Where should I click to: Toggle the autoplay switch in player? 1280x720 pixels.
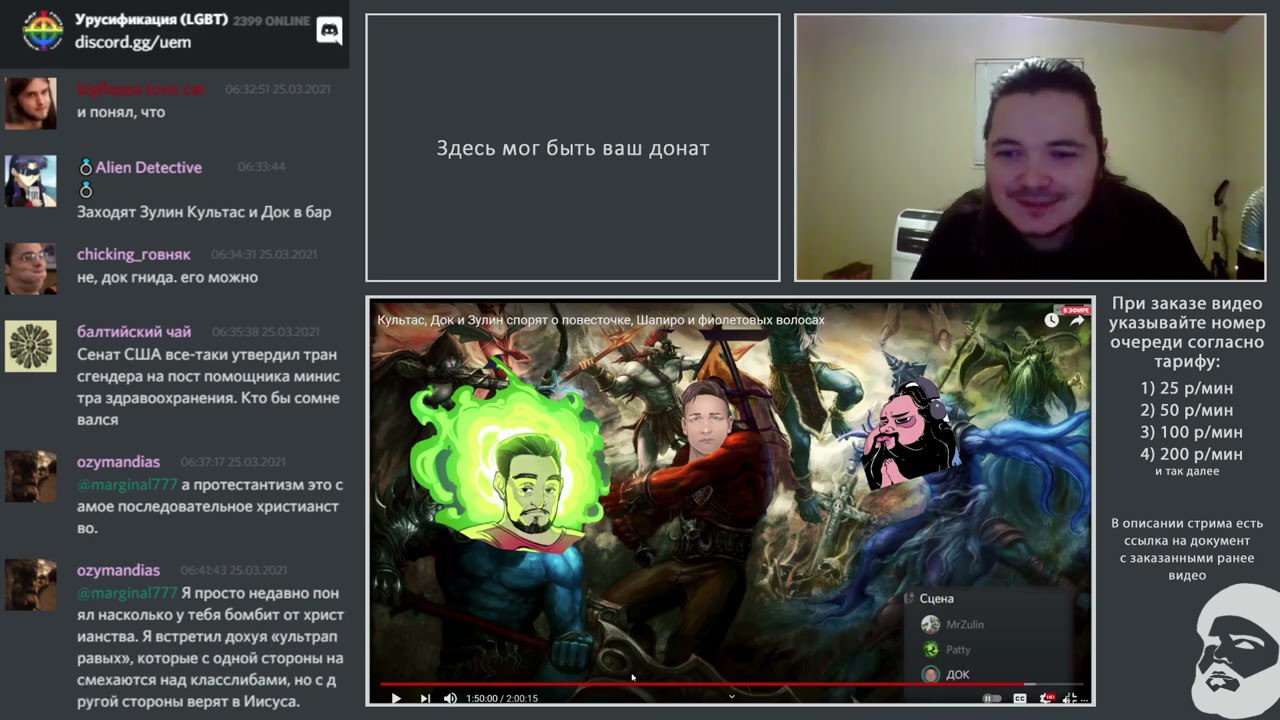coord(992,698)
